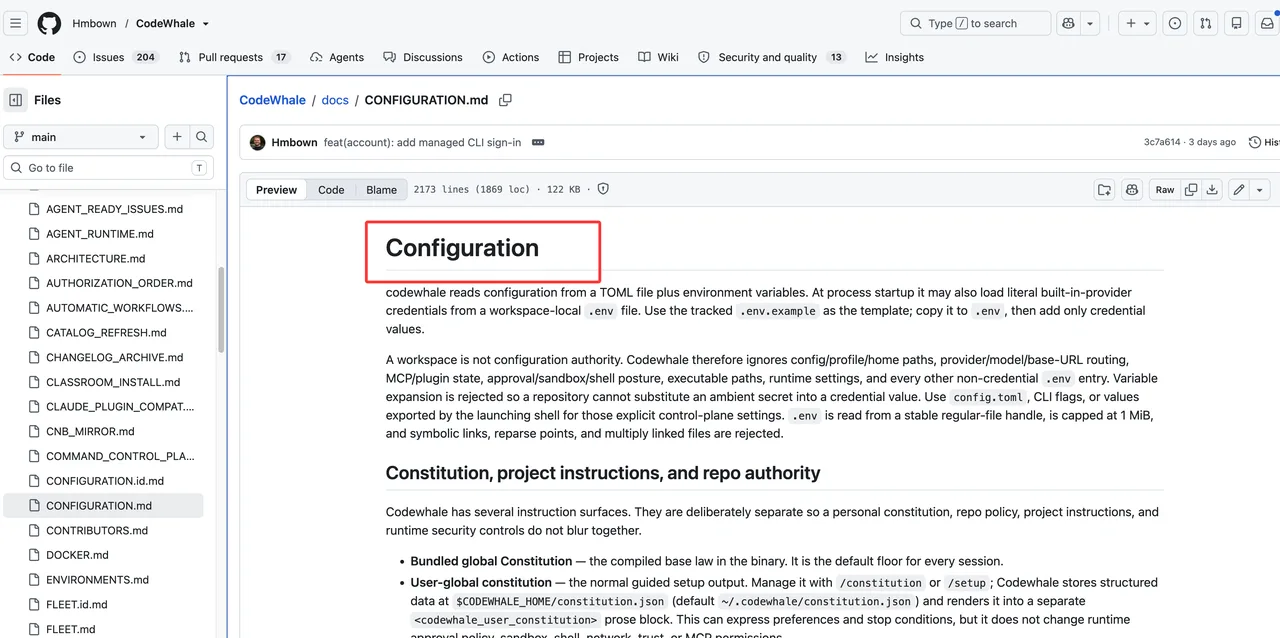
Task: Open the Discussions tab
Action: 423,57
